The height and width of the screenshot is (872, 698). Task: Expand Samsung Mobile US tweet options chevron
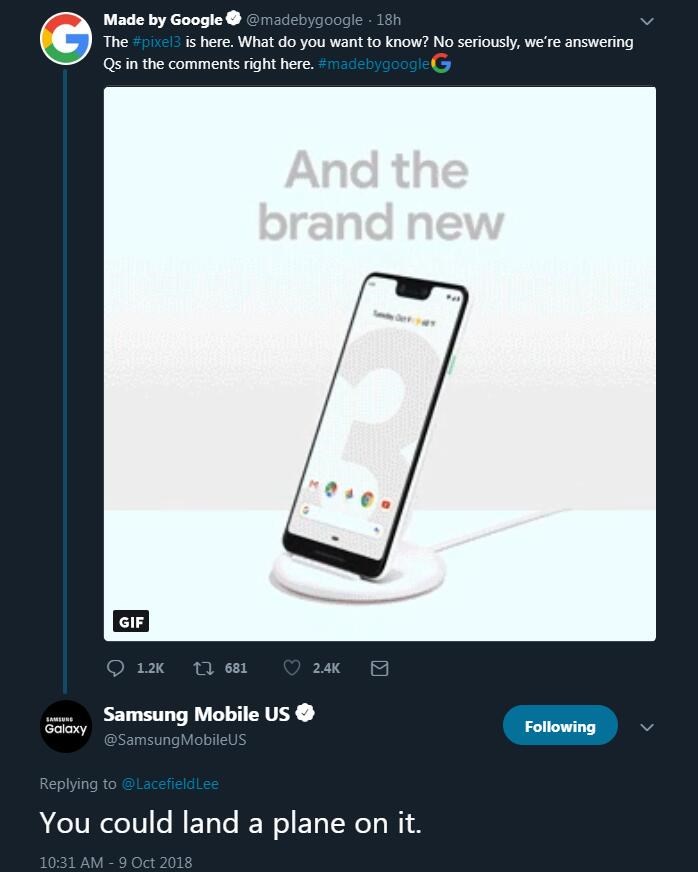646,727
